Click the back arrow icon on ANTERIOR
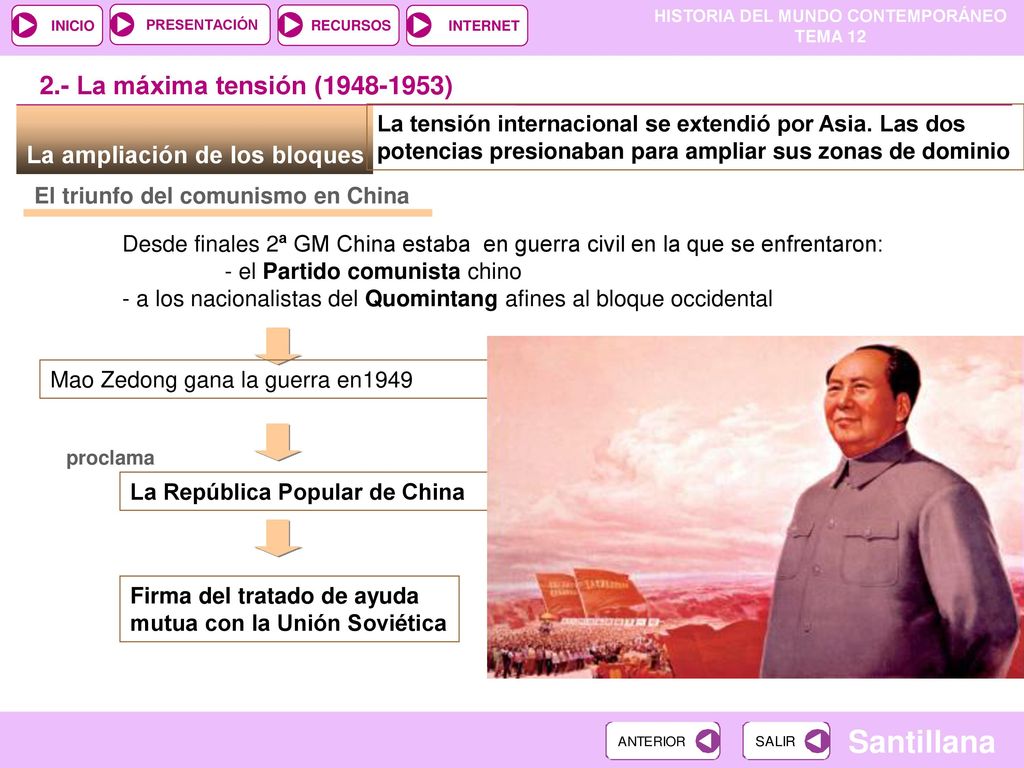 coord(707,741)
